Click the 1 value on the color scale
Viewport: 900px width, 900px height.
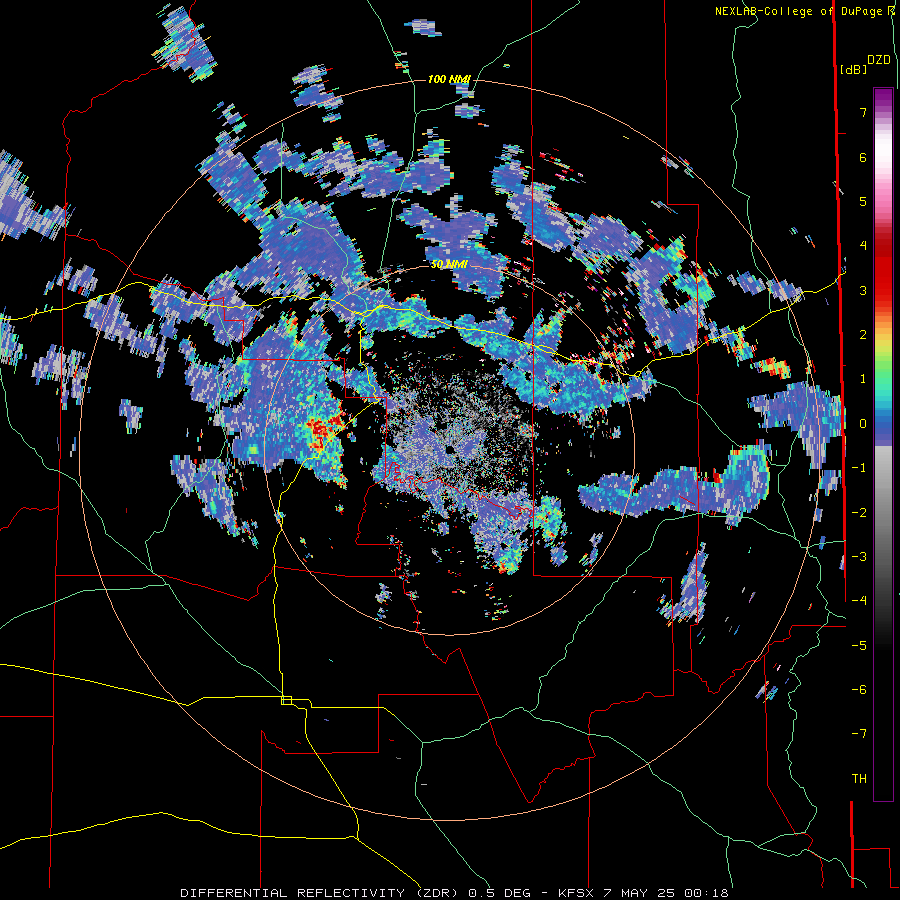863,379
